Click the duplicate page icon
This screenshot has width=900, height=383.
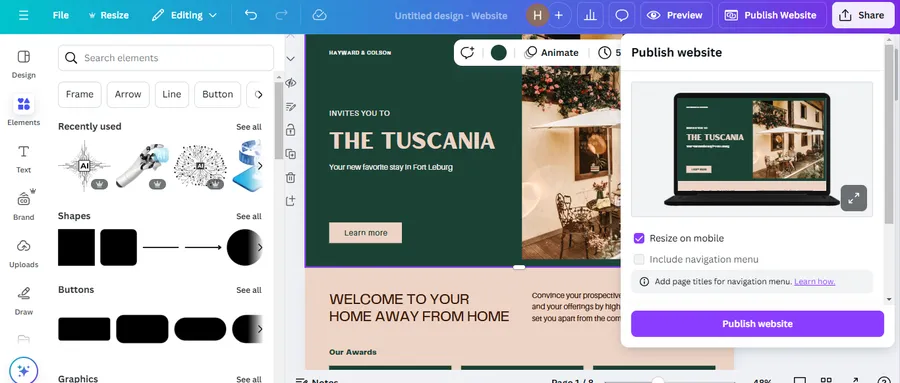coord(290,154)
